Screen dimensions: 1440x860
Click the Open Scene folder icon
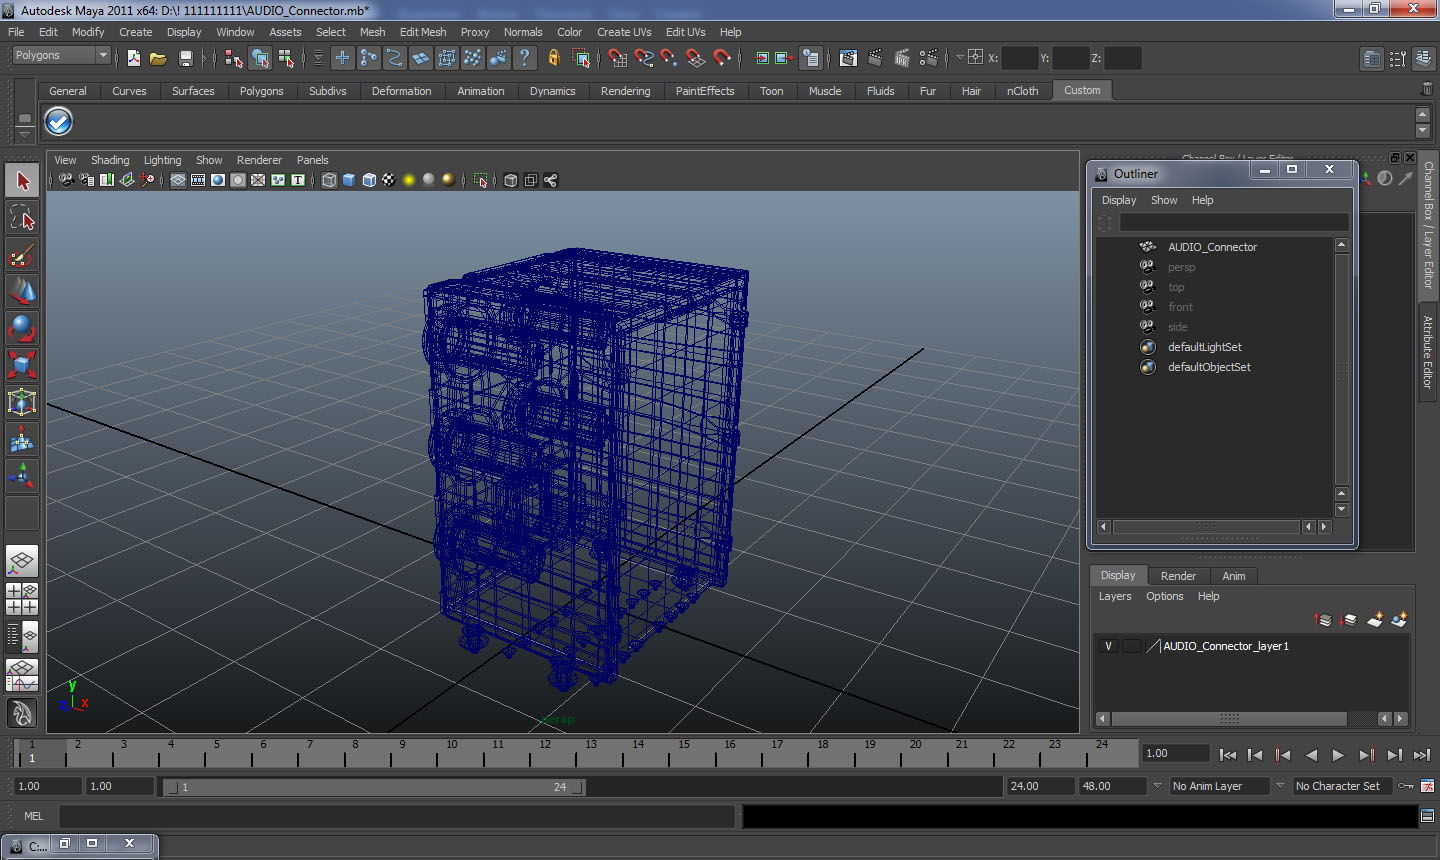pos(158,58)
